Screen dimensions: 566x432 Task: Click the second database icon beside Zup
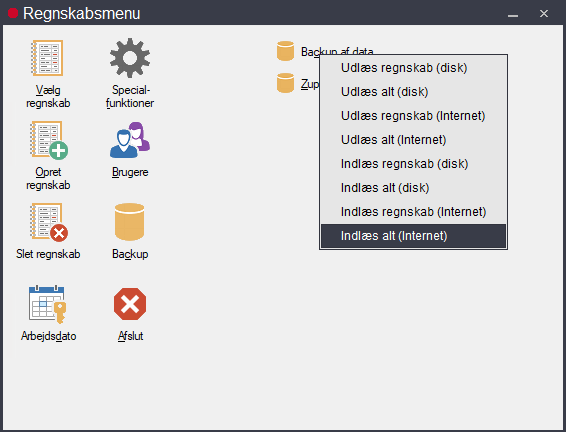[x=285, y=83]
